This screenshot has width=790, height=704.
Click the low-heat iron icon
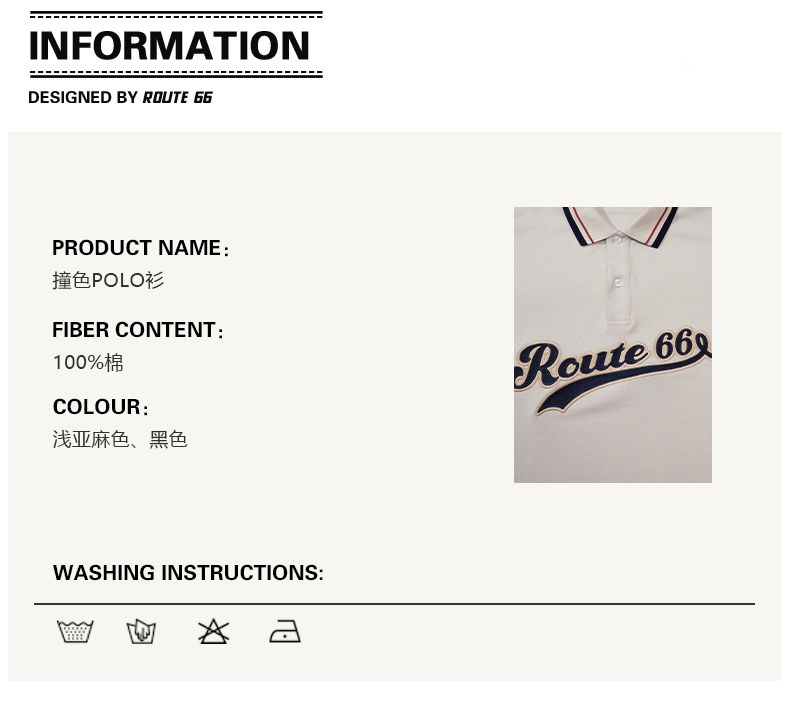click(x=285, y=632)
